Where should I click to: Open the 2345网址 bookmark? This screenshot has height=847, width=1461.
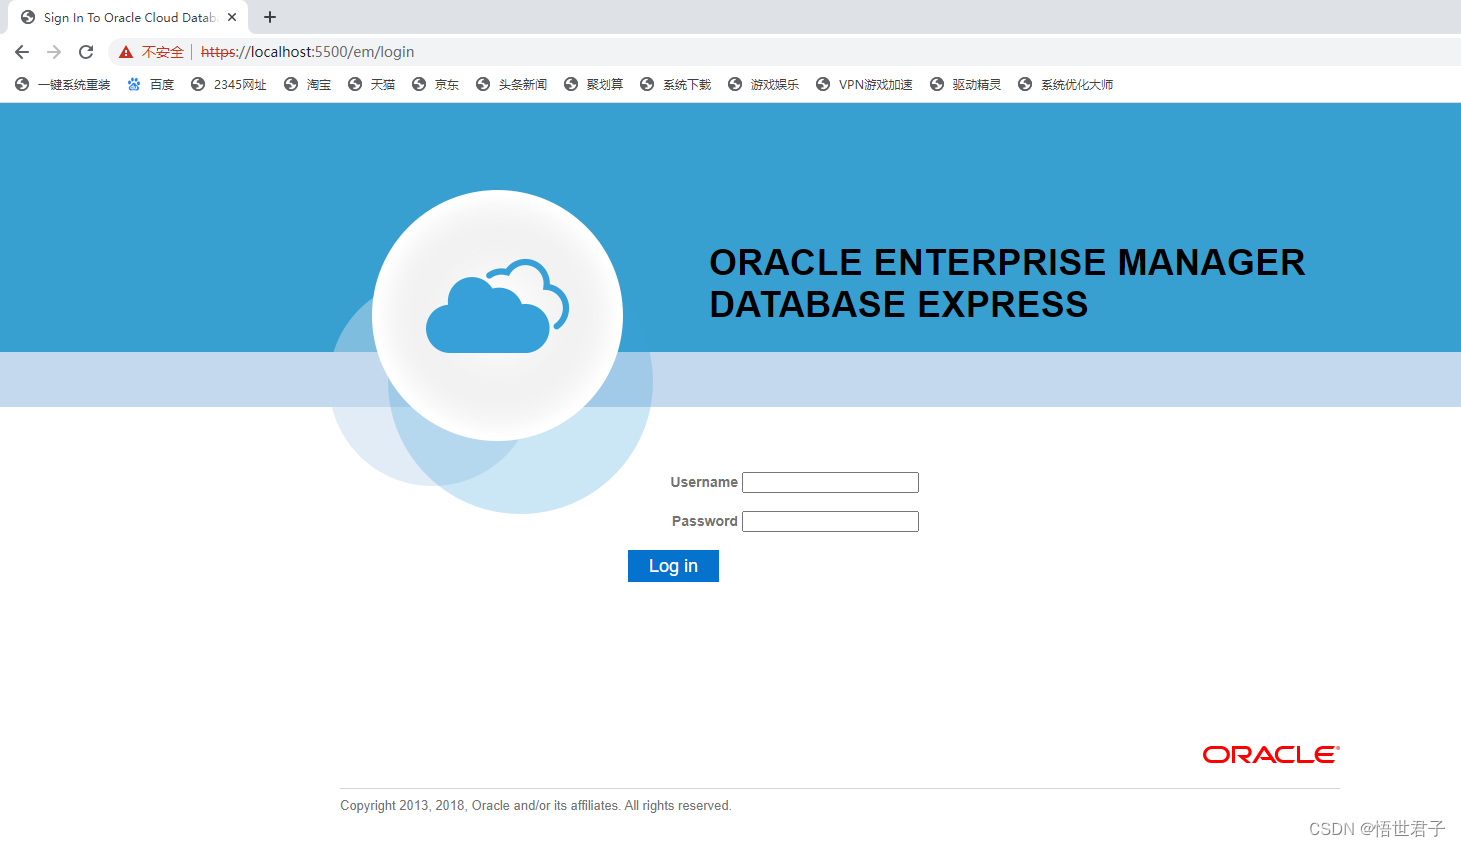pos(229,85)
